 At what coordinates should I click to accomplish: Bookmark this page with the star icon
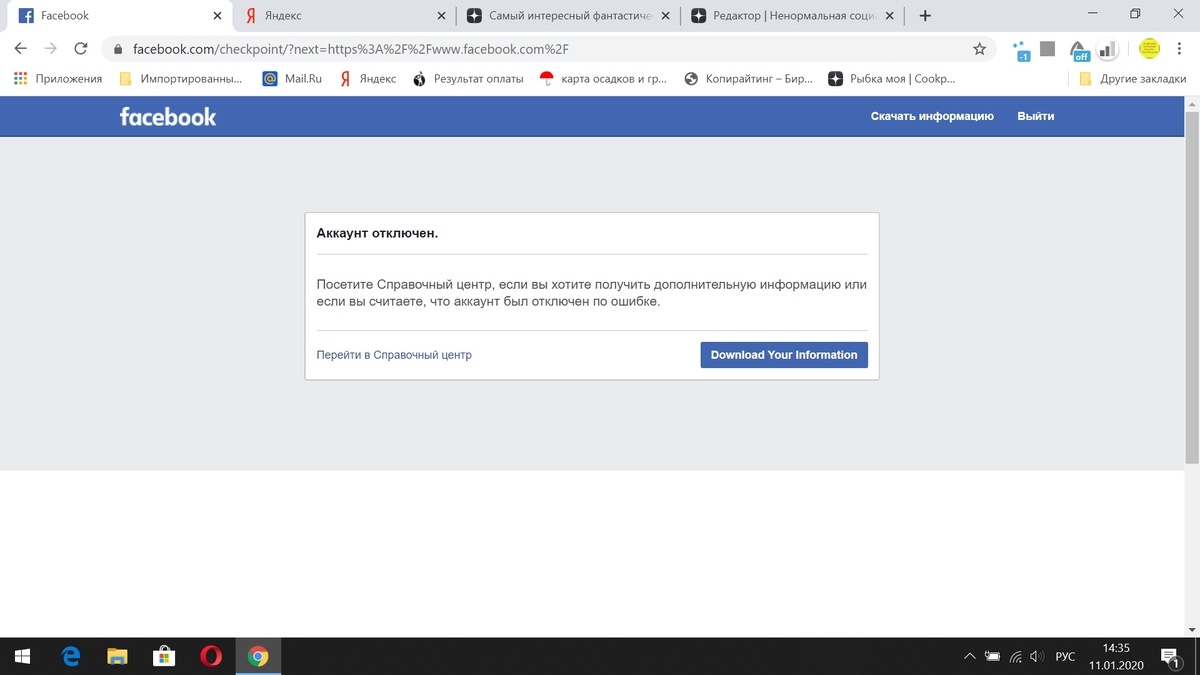(980, 48)
